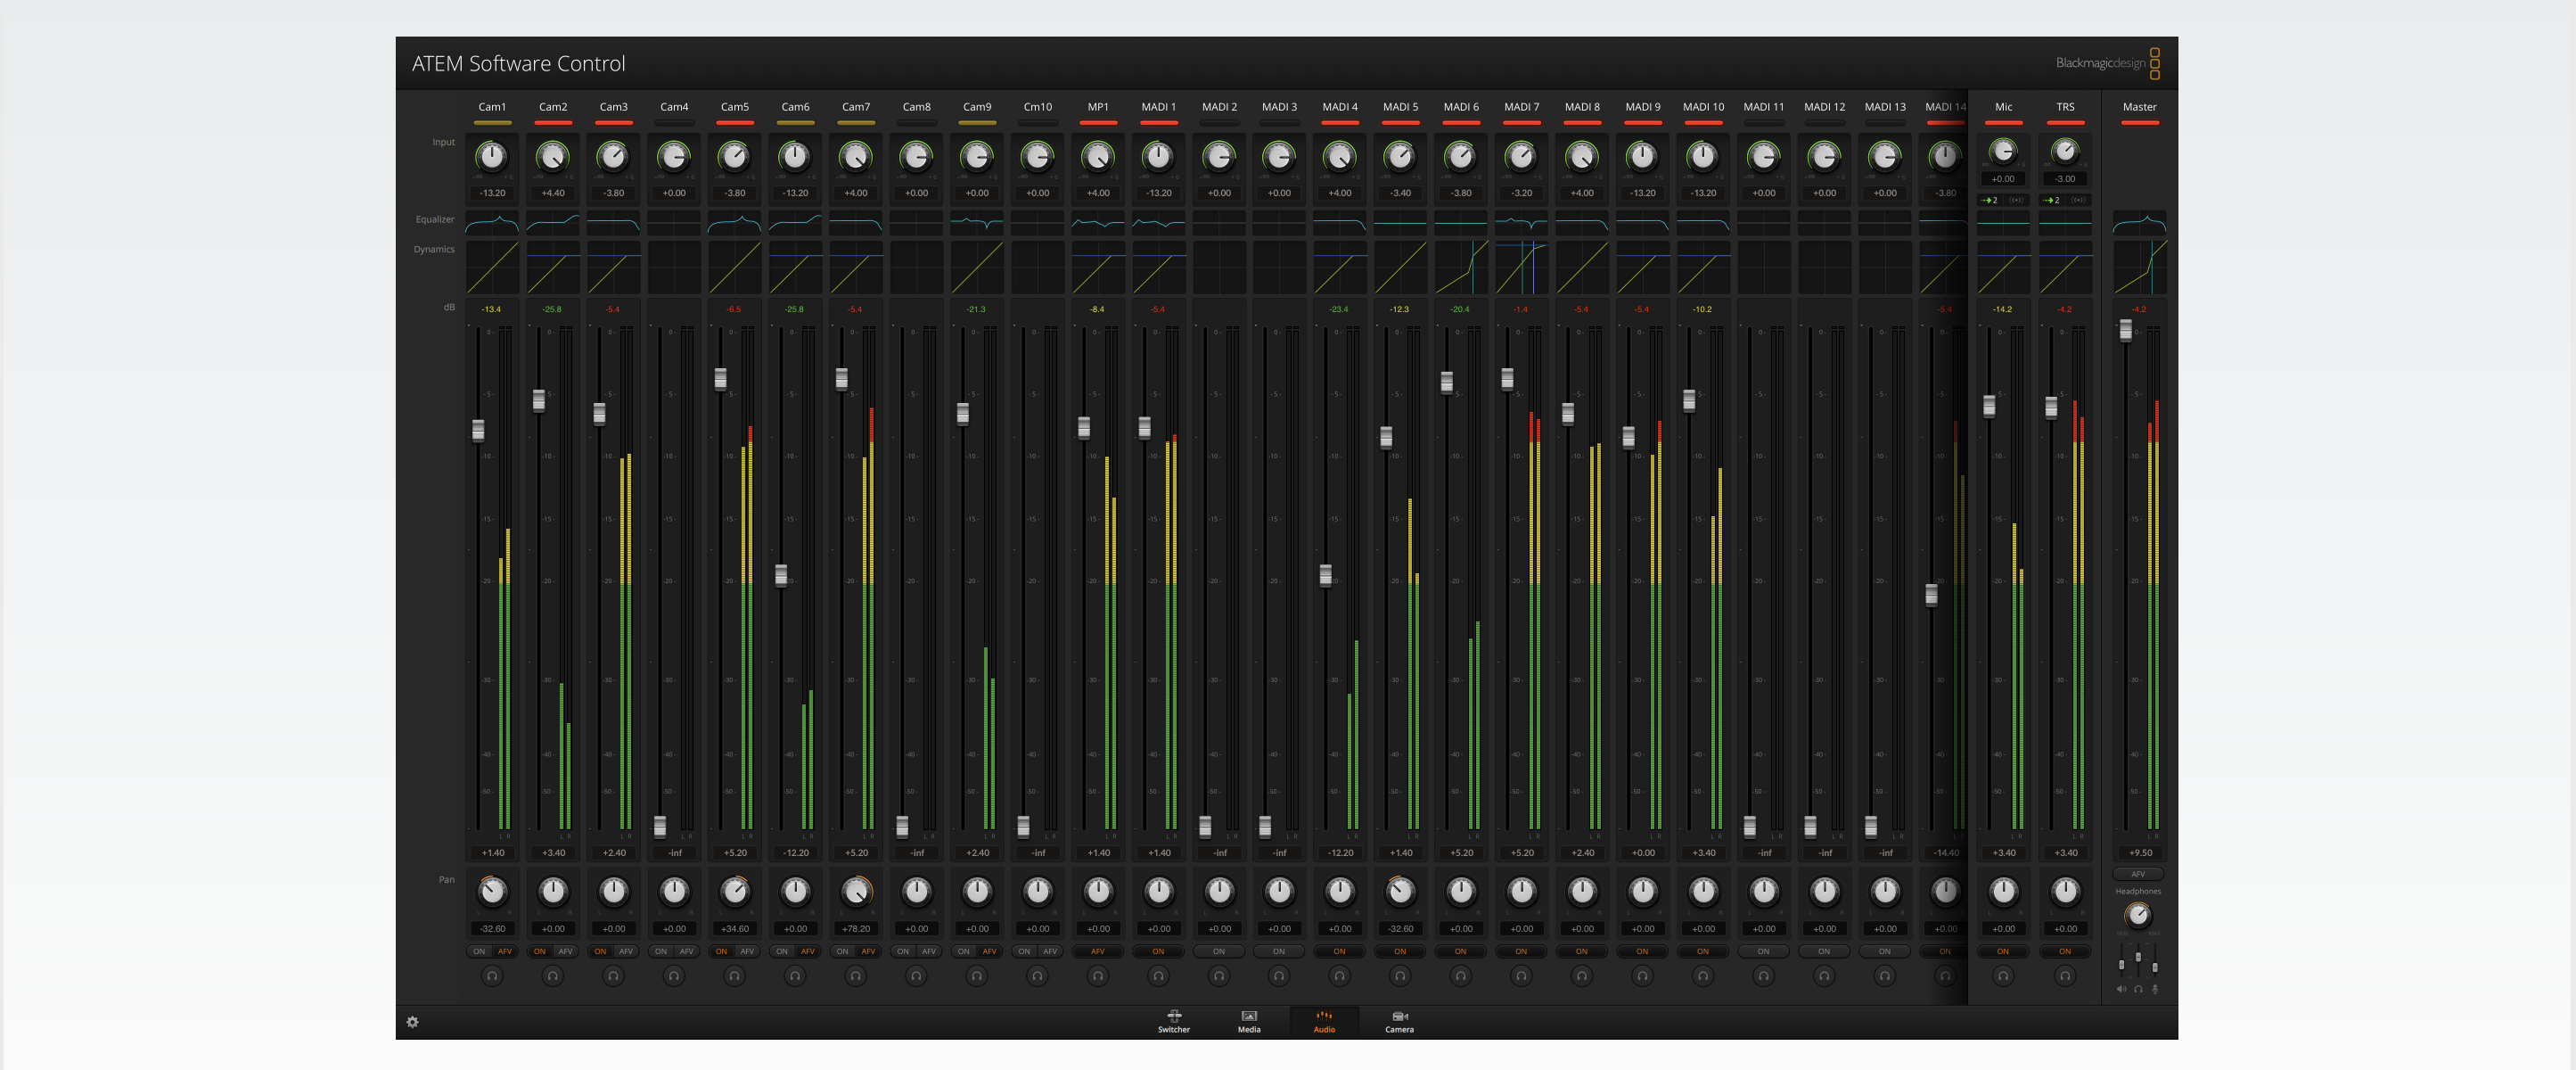
Task: Solo MADI 4 via headphone icon
Action: [1340, 976]
